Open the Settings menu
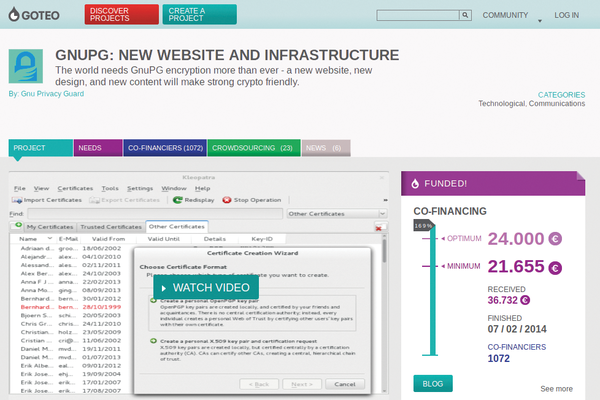The width and height of the screenshot is (600, 400). (x=140, y=188)
